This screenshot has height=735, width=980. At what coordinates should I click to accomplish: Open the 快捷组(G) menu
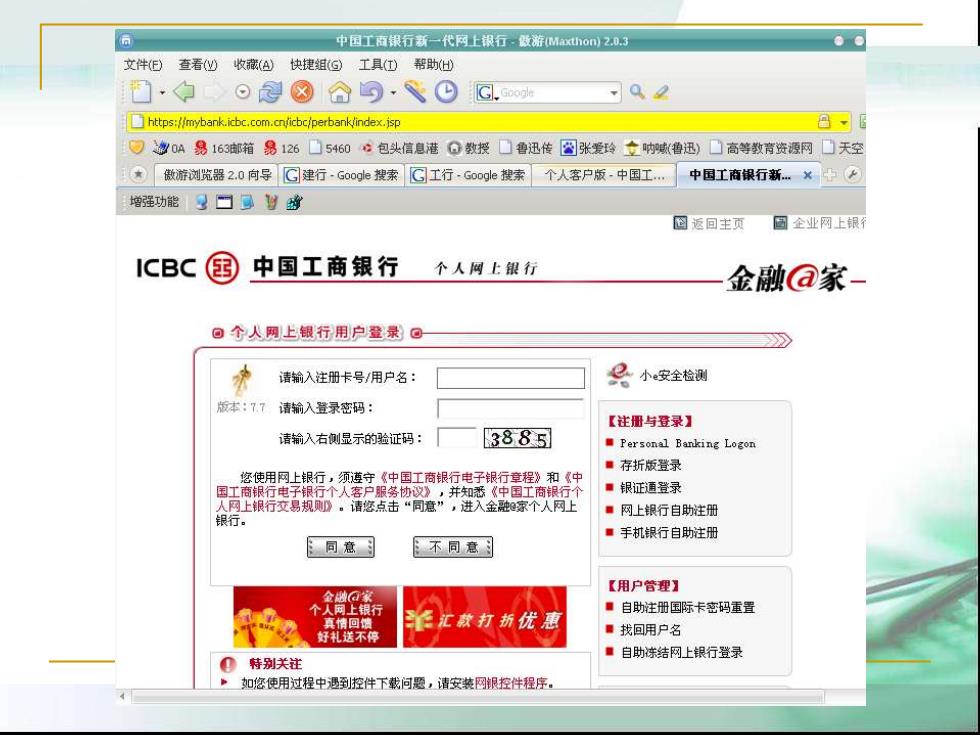point(316,64)
